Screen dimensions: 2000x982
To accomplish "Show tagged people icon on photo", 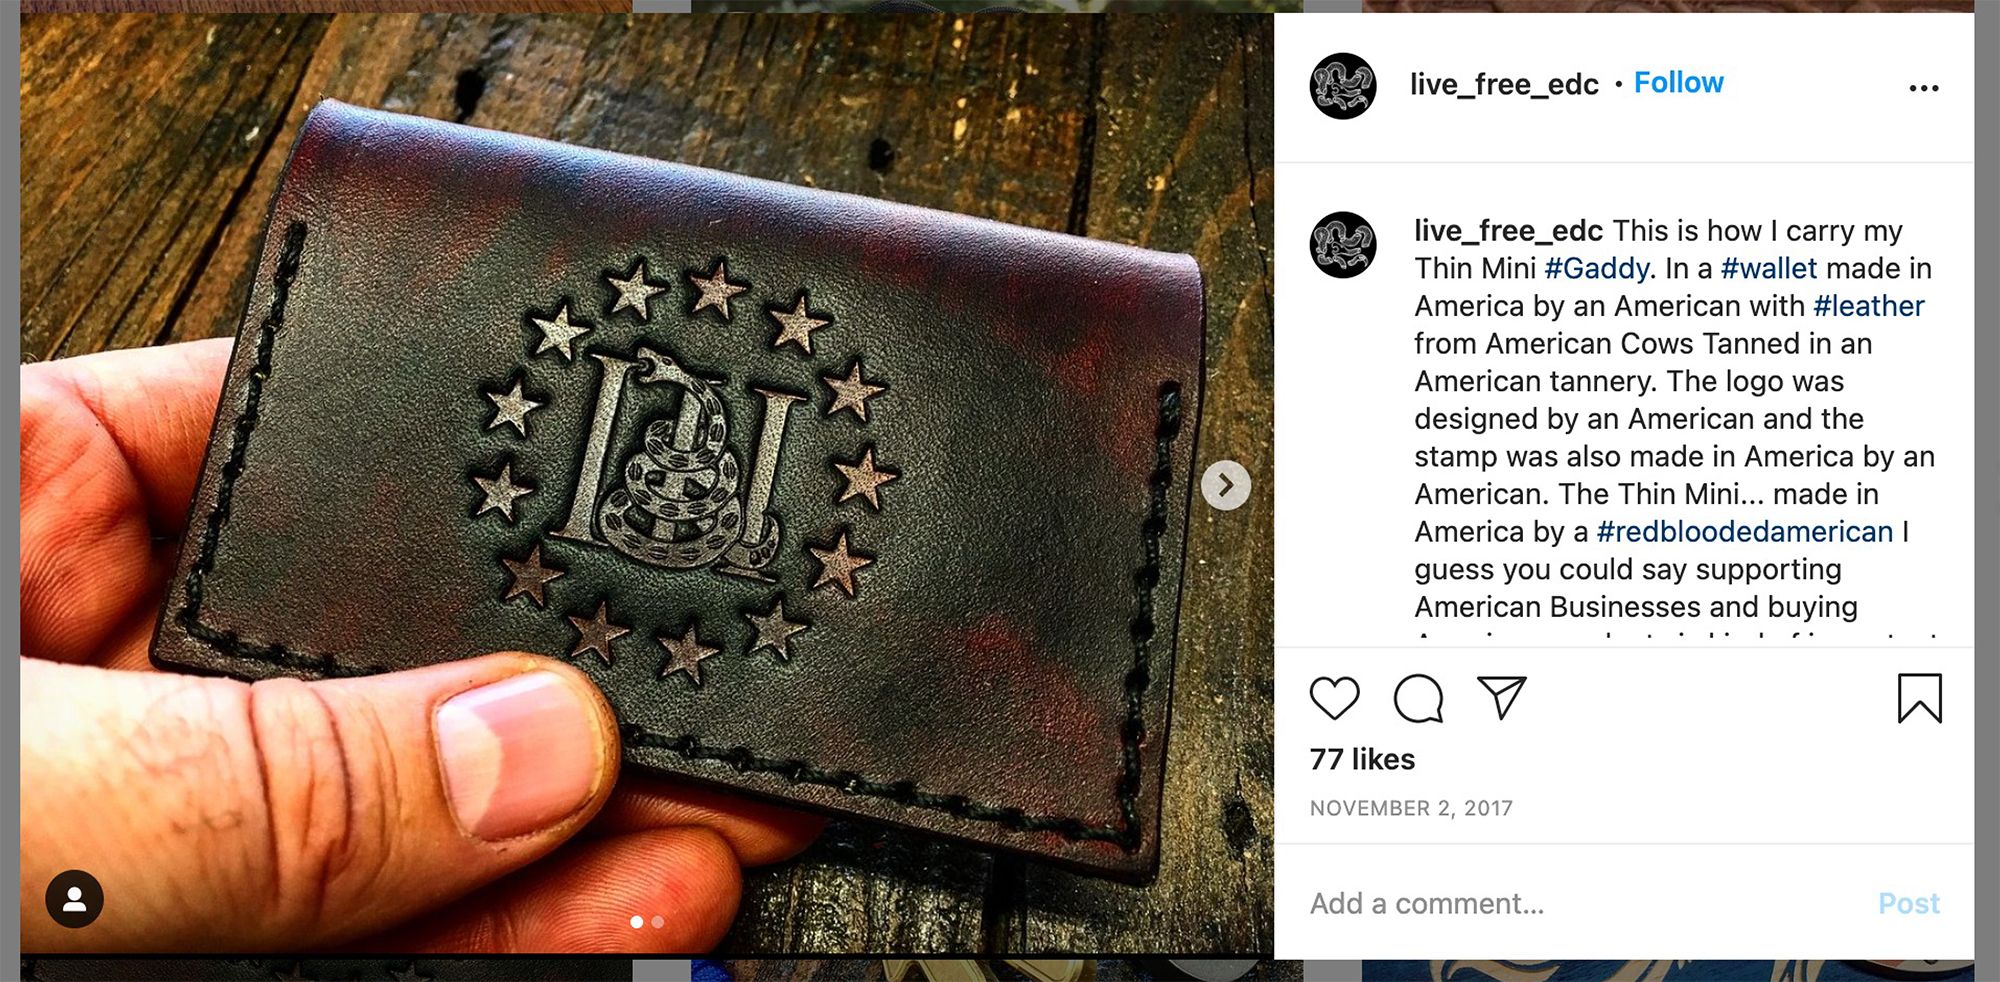I will tap(75, 899).
